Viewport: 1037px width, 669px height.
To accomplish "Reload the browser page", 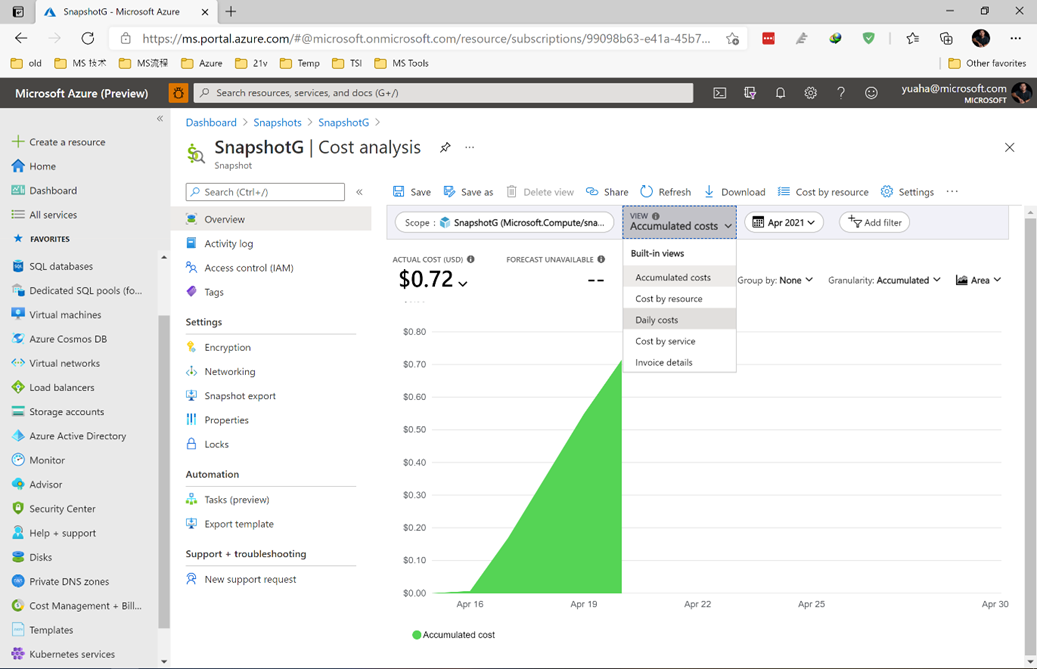I will click(x=88, y=38).
